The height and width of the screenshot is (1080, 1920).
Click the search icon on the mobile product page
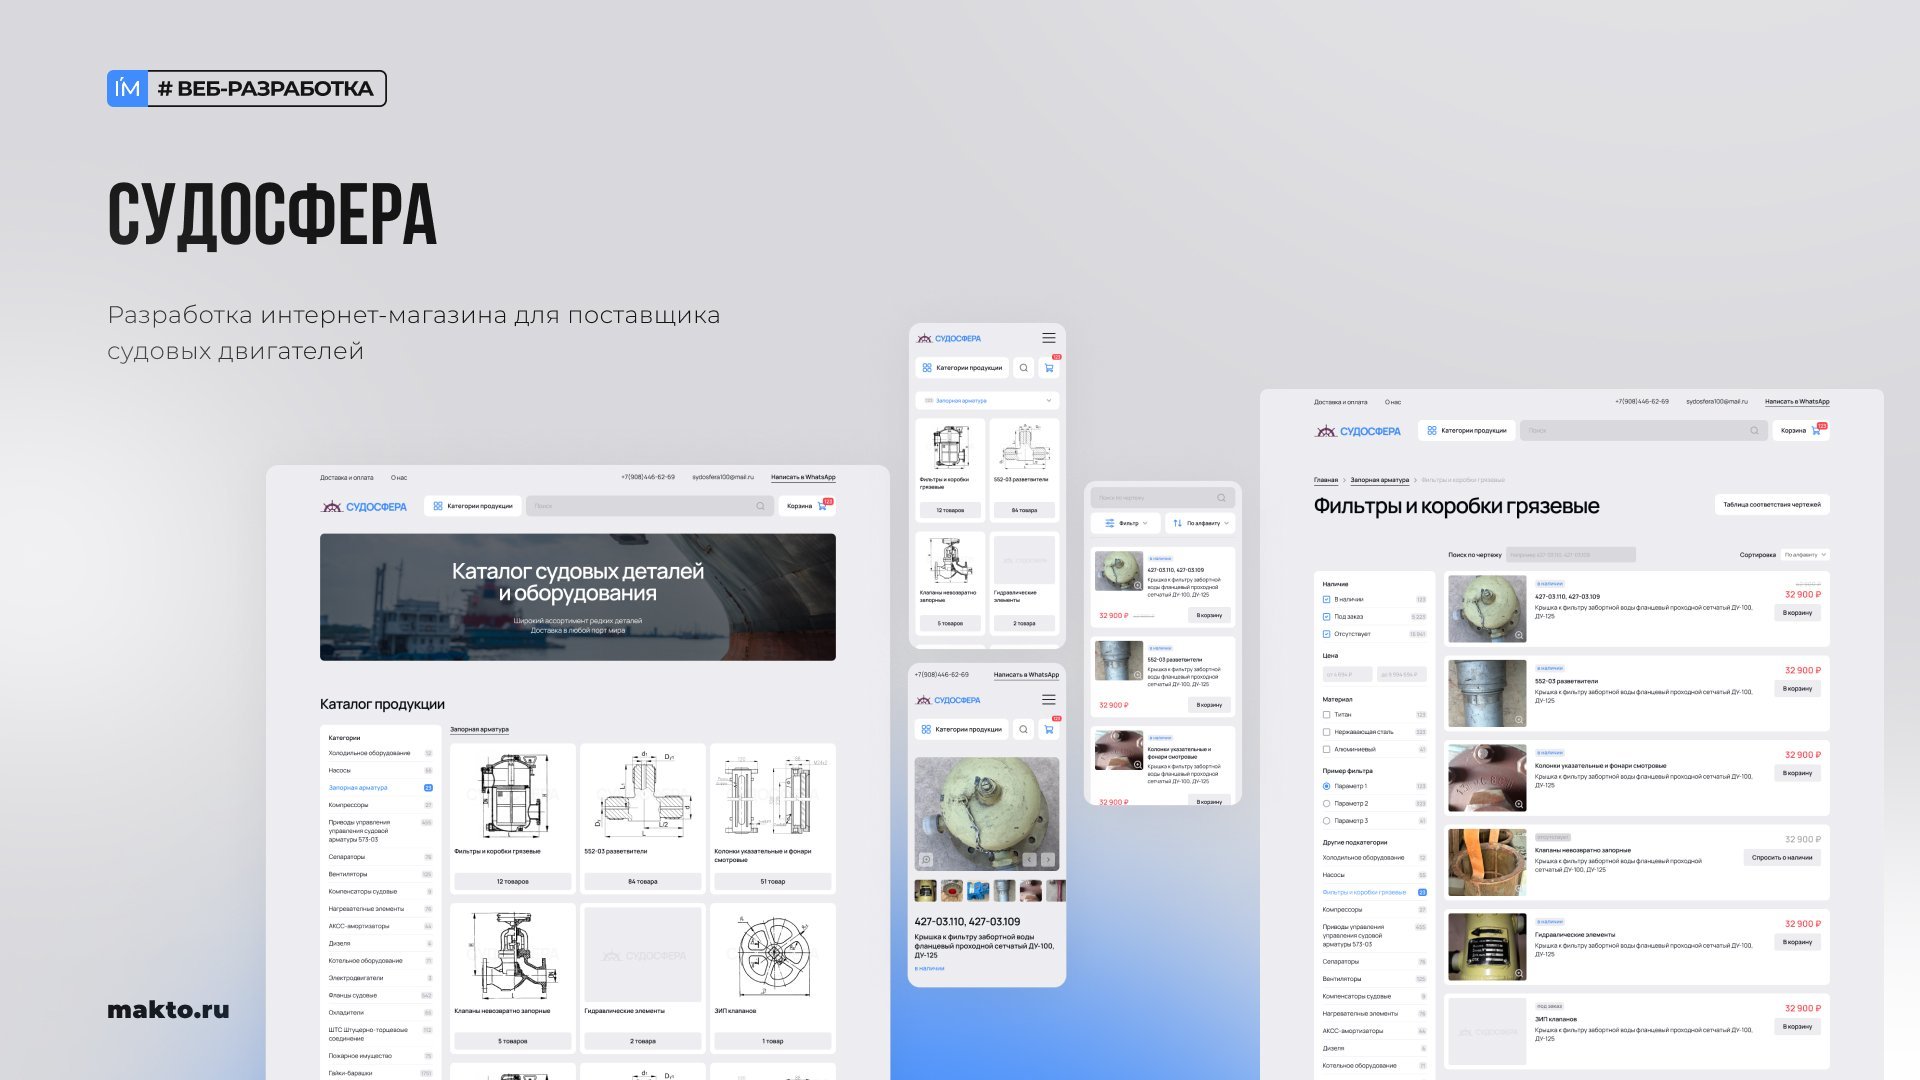pos(1023,730)
